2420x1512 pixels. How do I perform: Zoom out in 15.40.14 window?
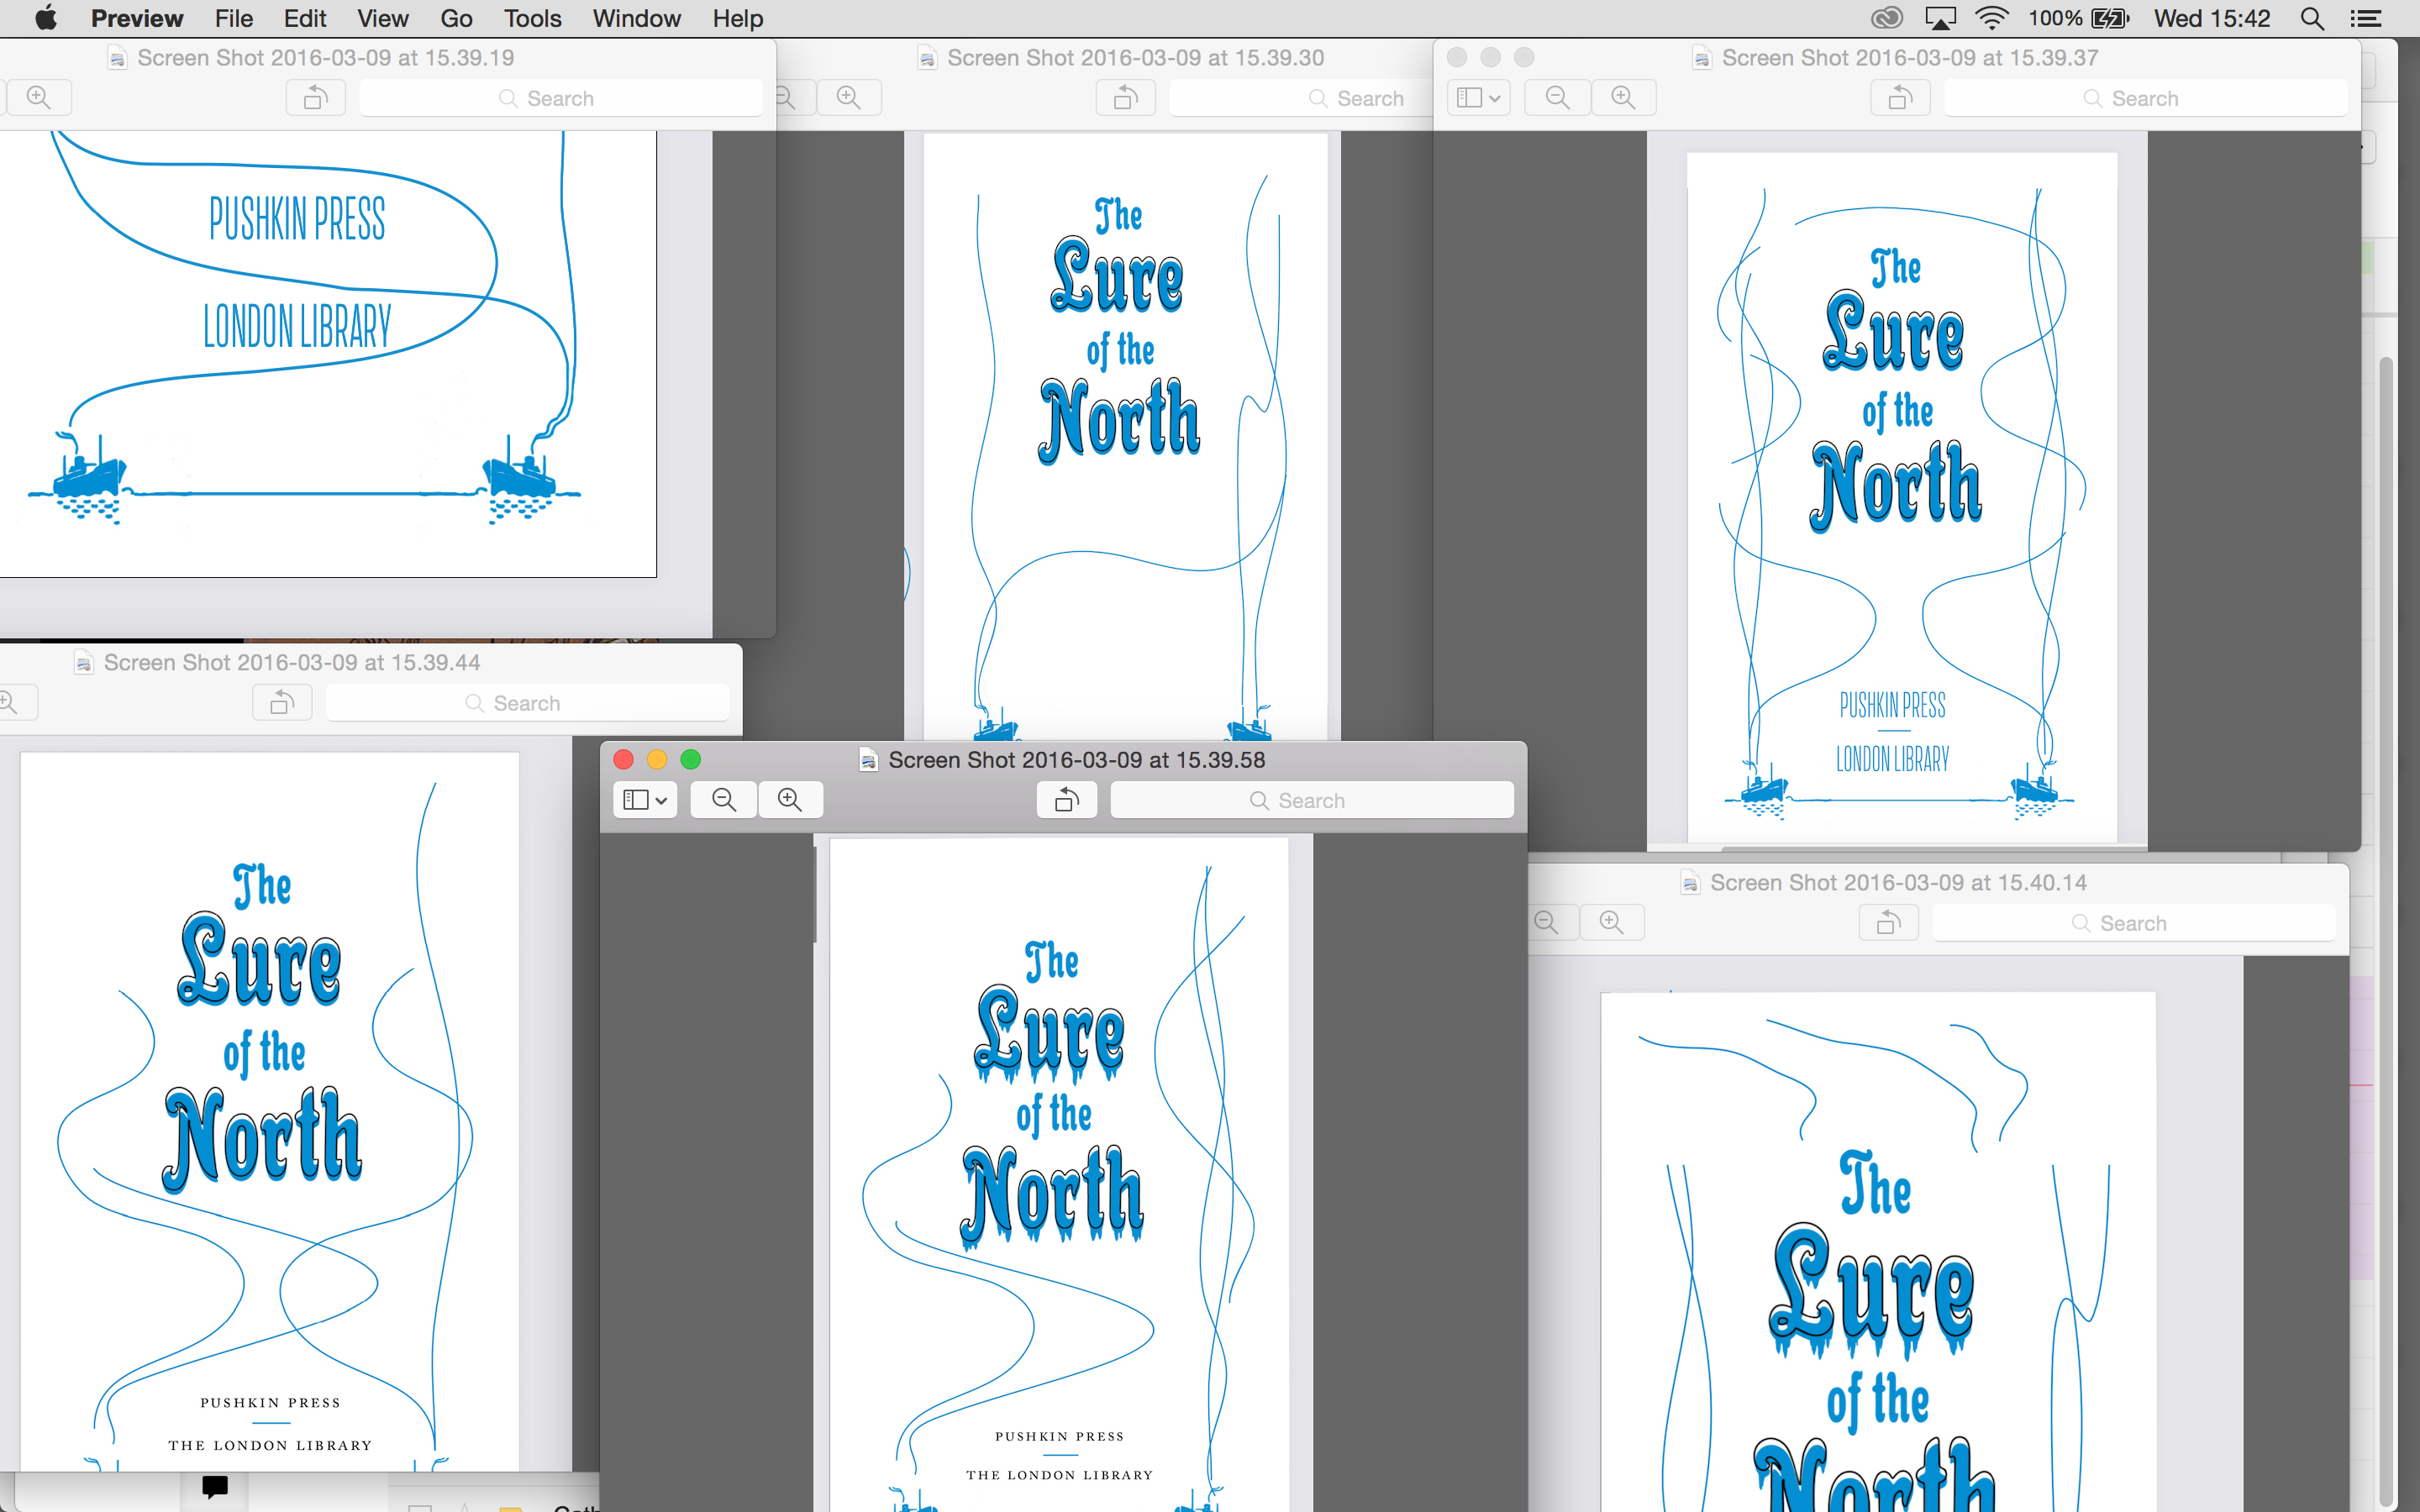(1551, 922)
